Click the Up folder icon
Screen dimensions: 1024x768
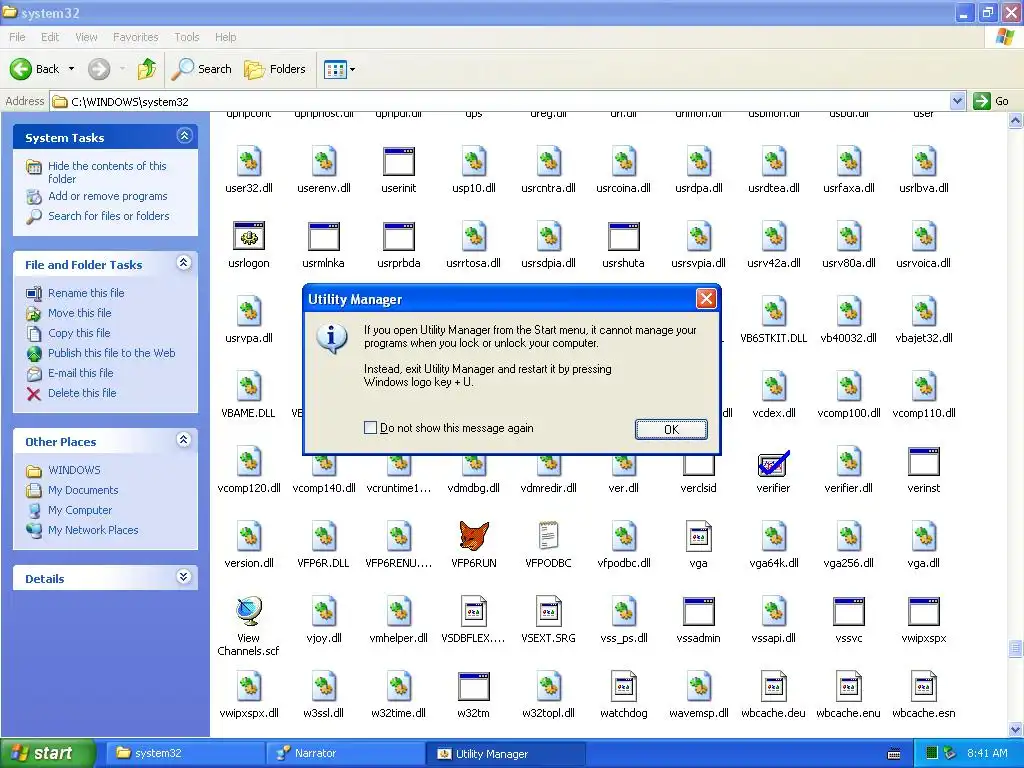pyautogui.click(x=147, y=69)
